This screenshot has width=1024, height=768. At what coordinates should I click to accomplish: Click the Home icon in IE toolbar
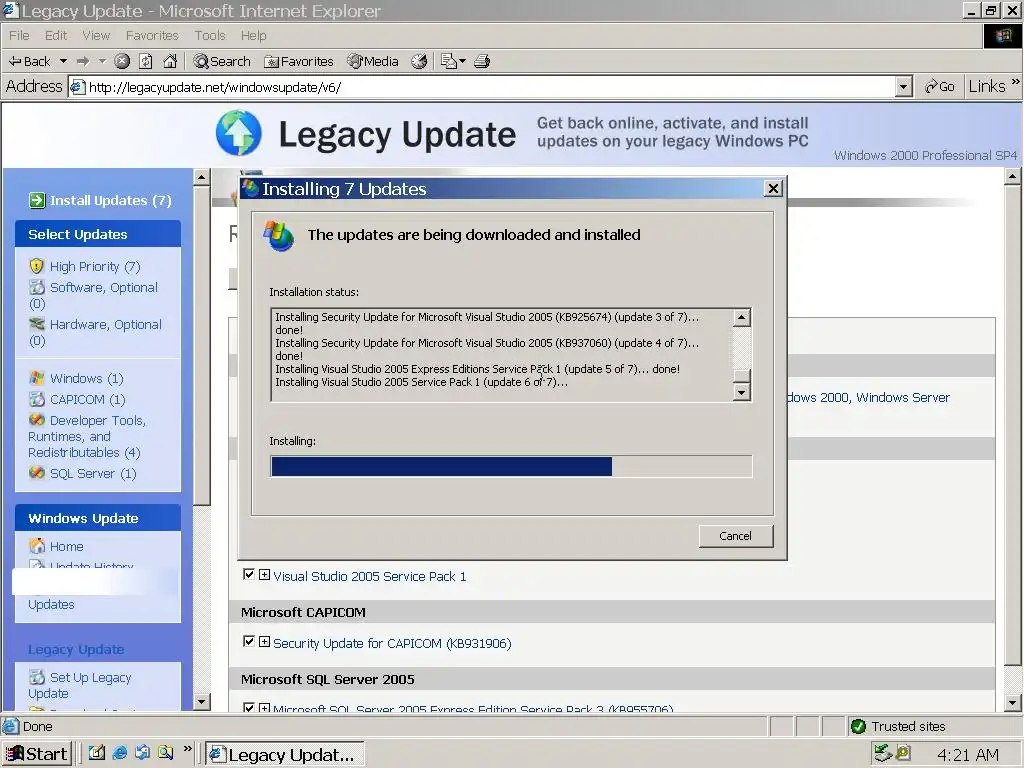pyautogui.click(x=170, y=61)
